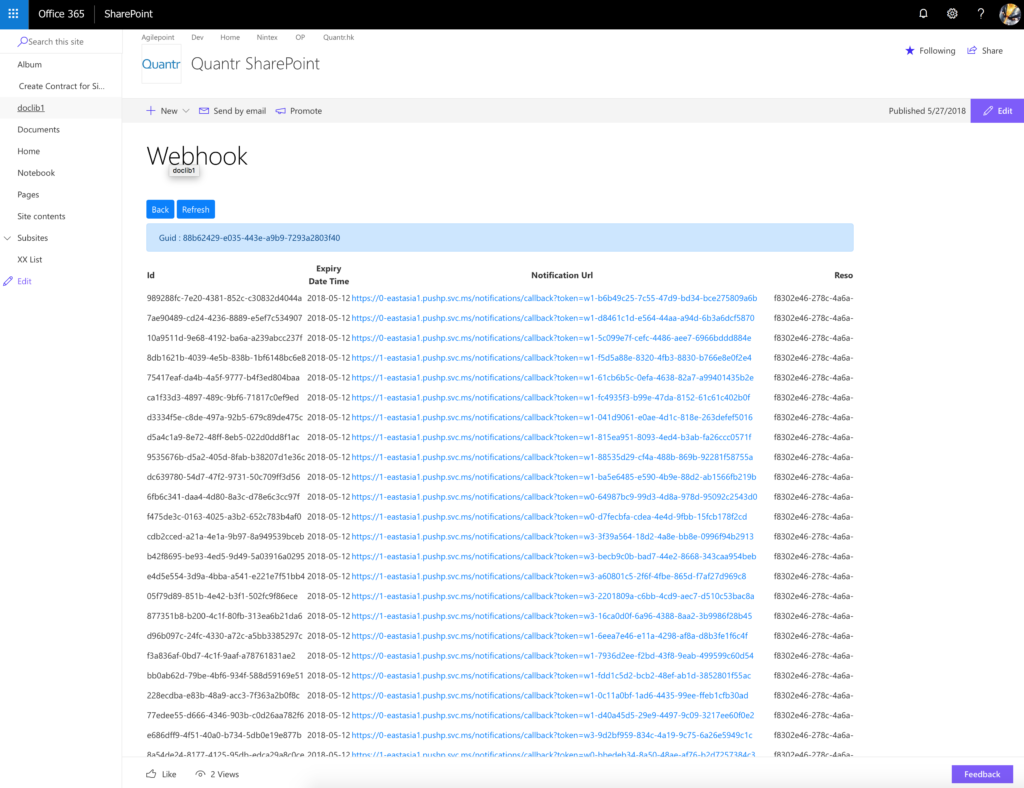Click Office 365 in the top bar
This screenshot has height=788, width=1024.
[61, 14]
